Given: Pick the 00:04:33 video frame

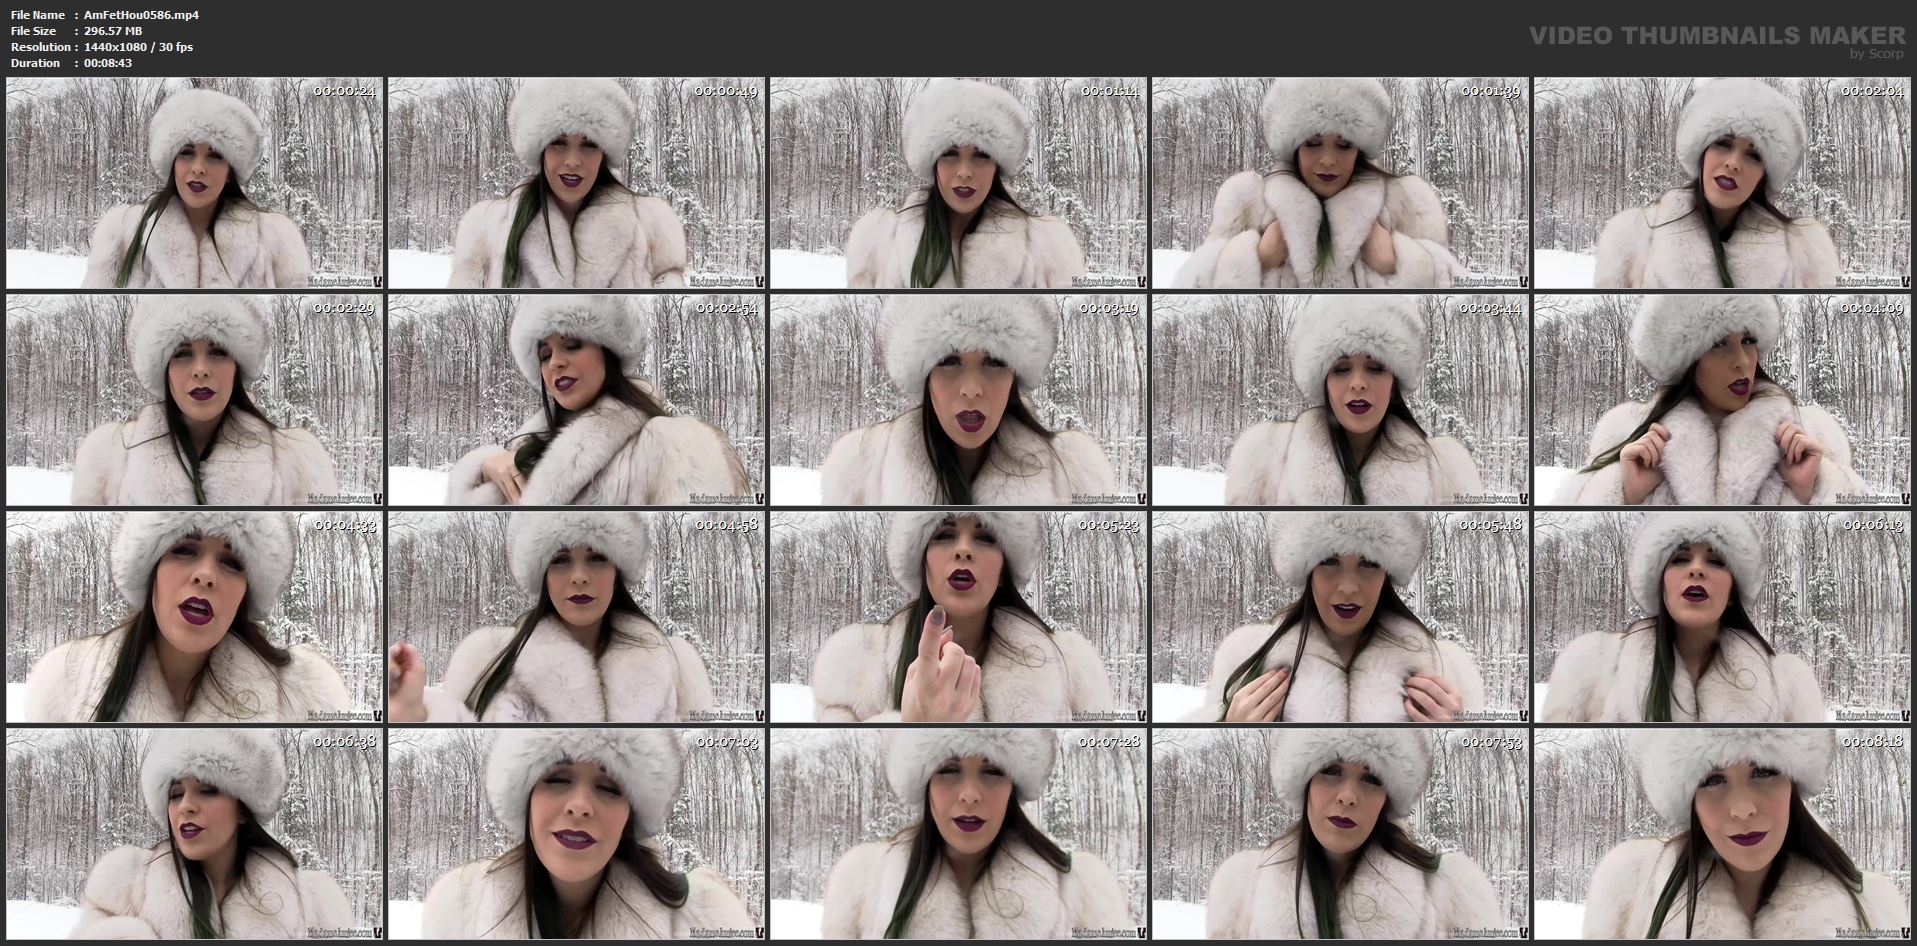Looking at the screenshot, I should pos(194,617).
